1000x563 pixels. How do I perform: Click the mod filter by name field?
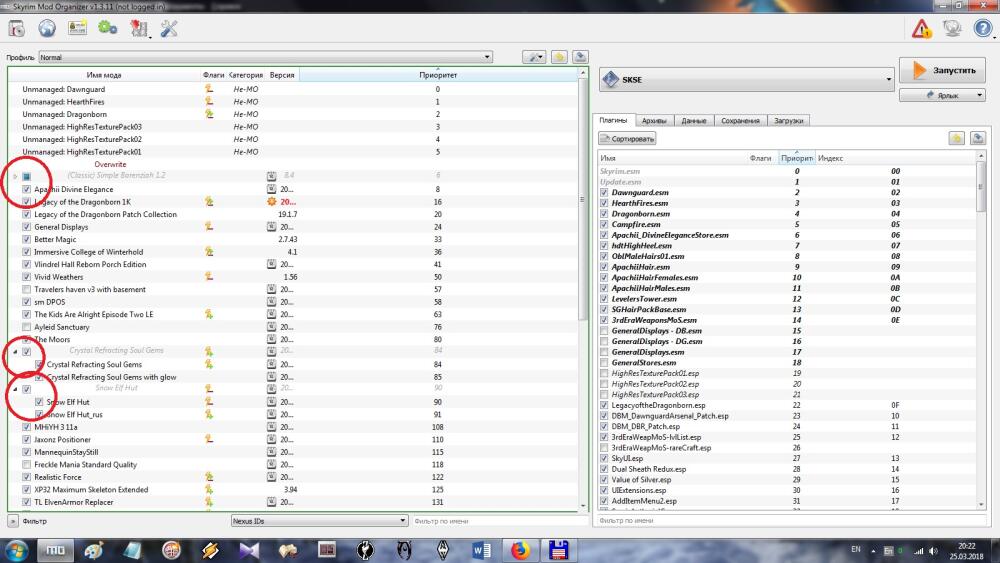(499, 521)
